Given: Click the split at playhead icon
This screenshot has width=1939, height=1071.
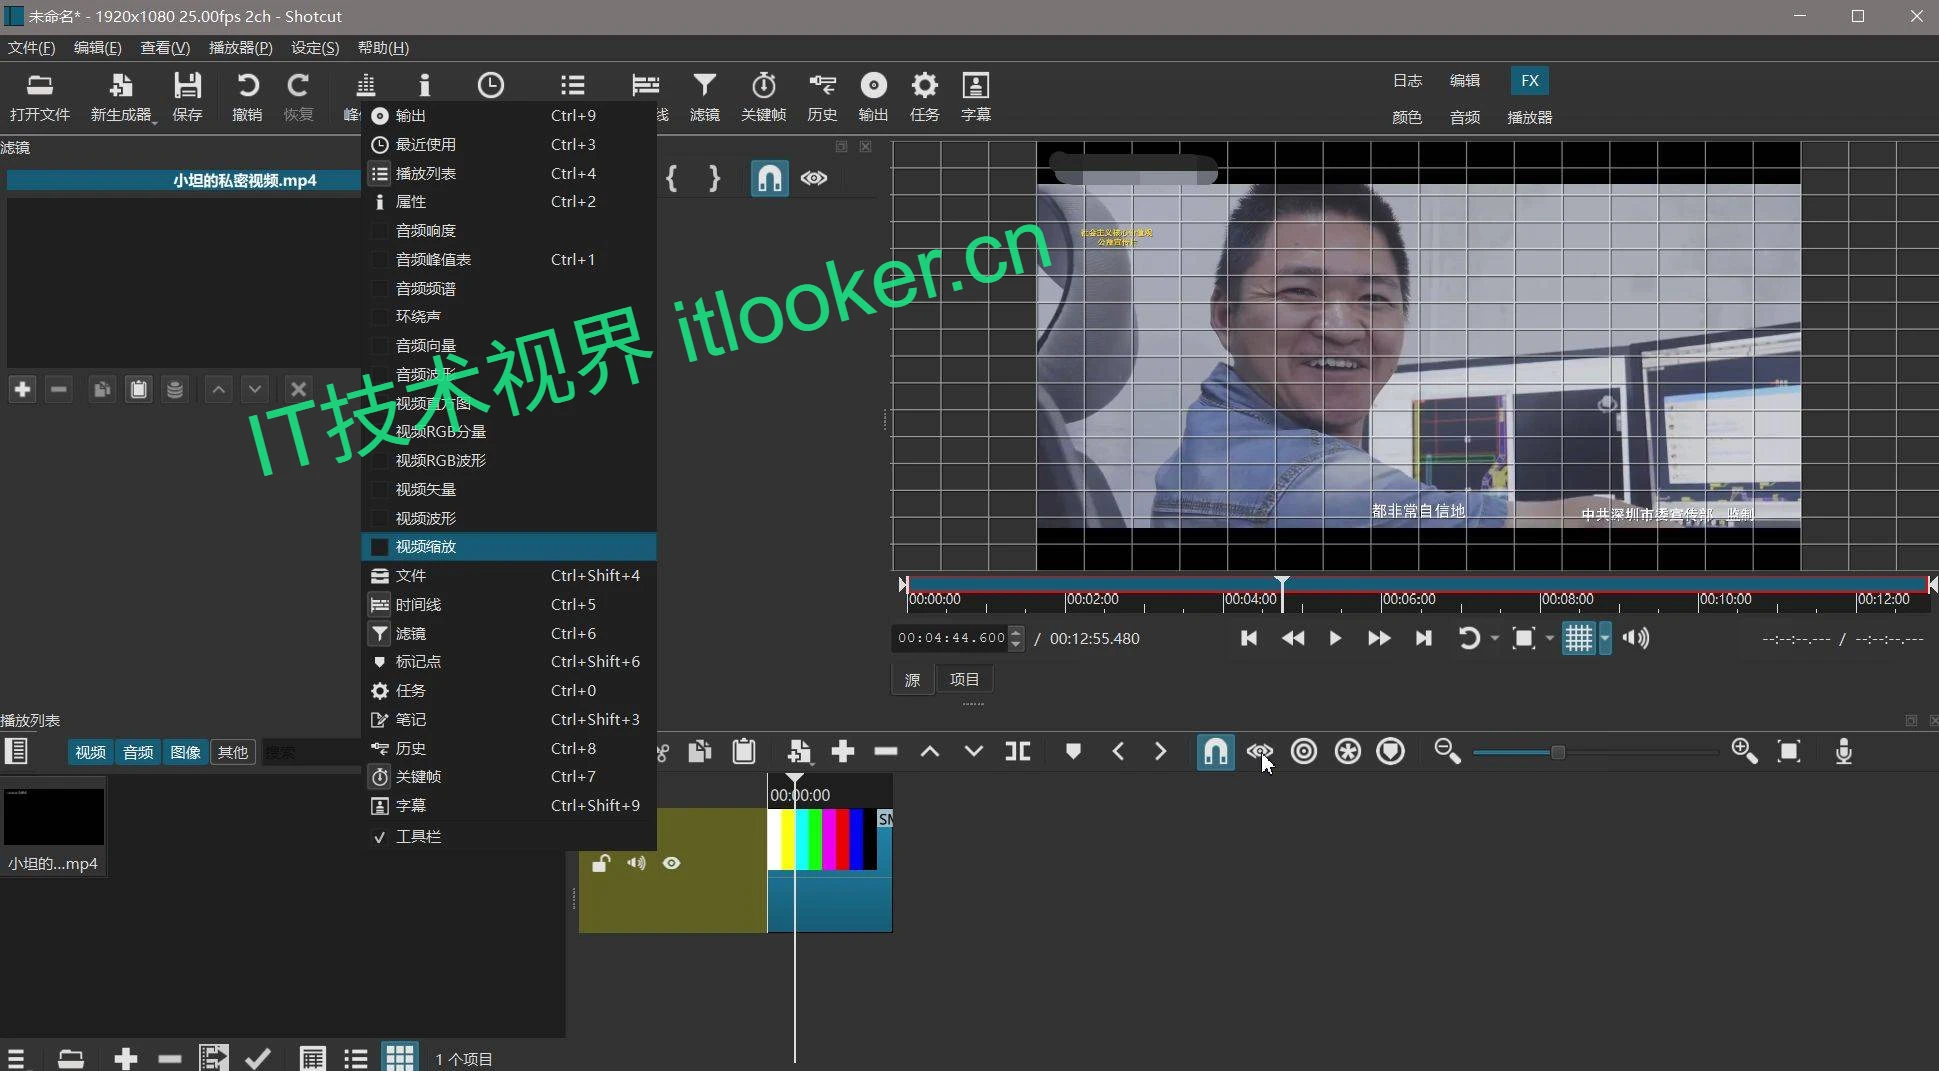Looking at the screenshot, I should tap(1017, 752).
